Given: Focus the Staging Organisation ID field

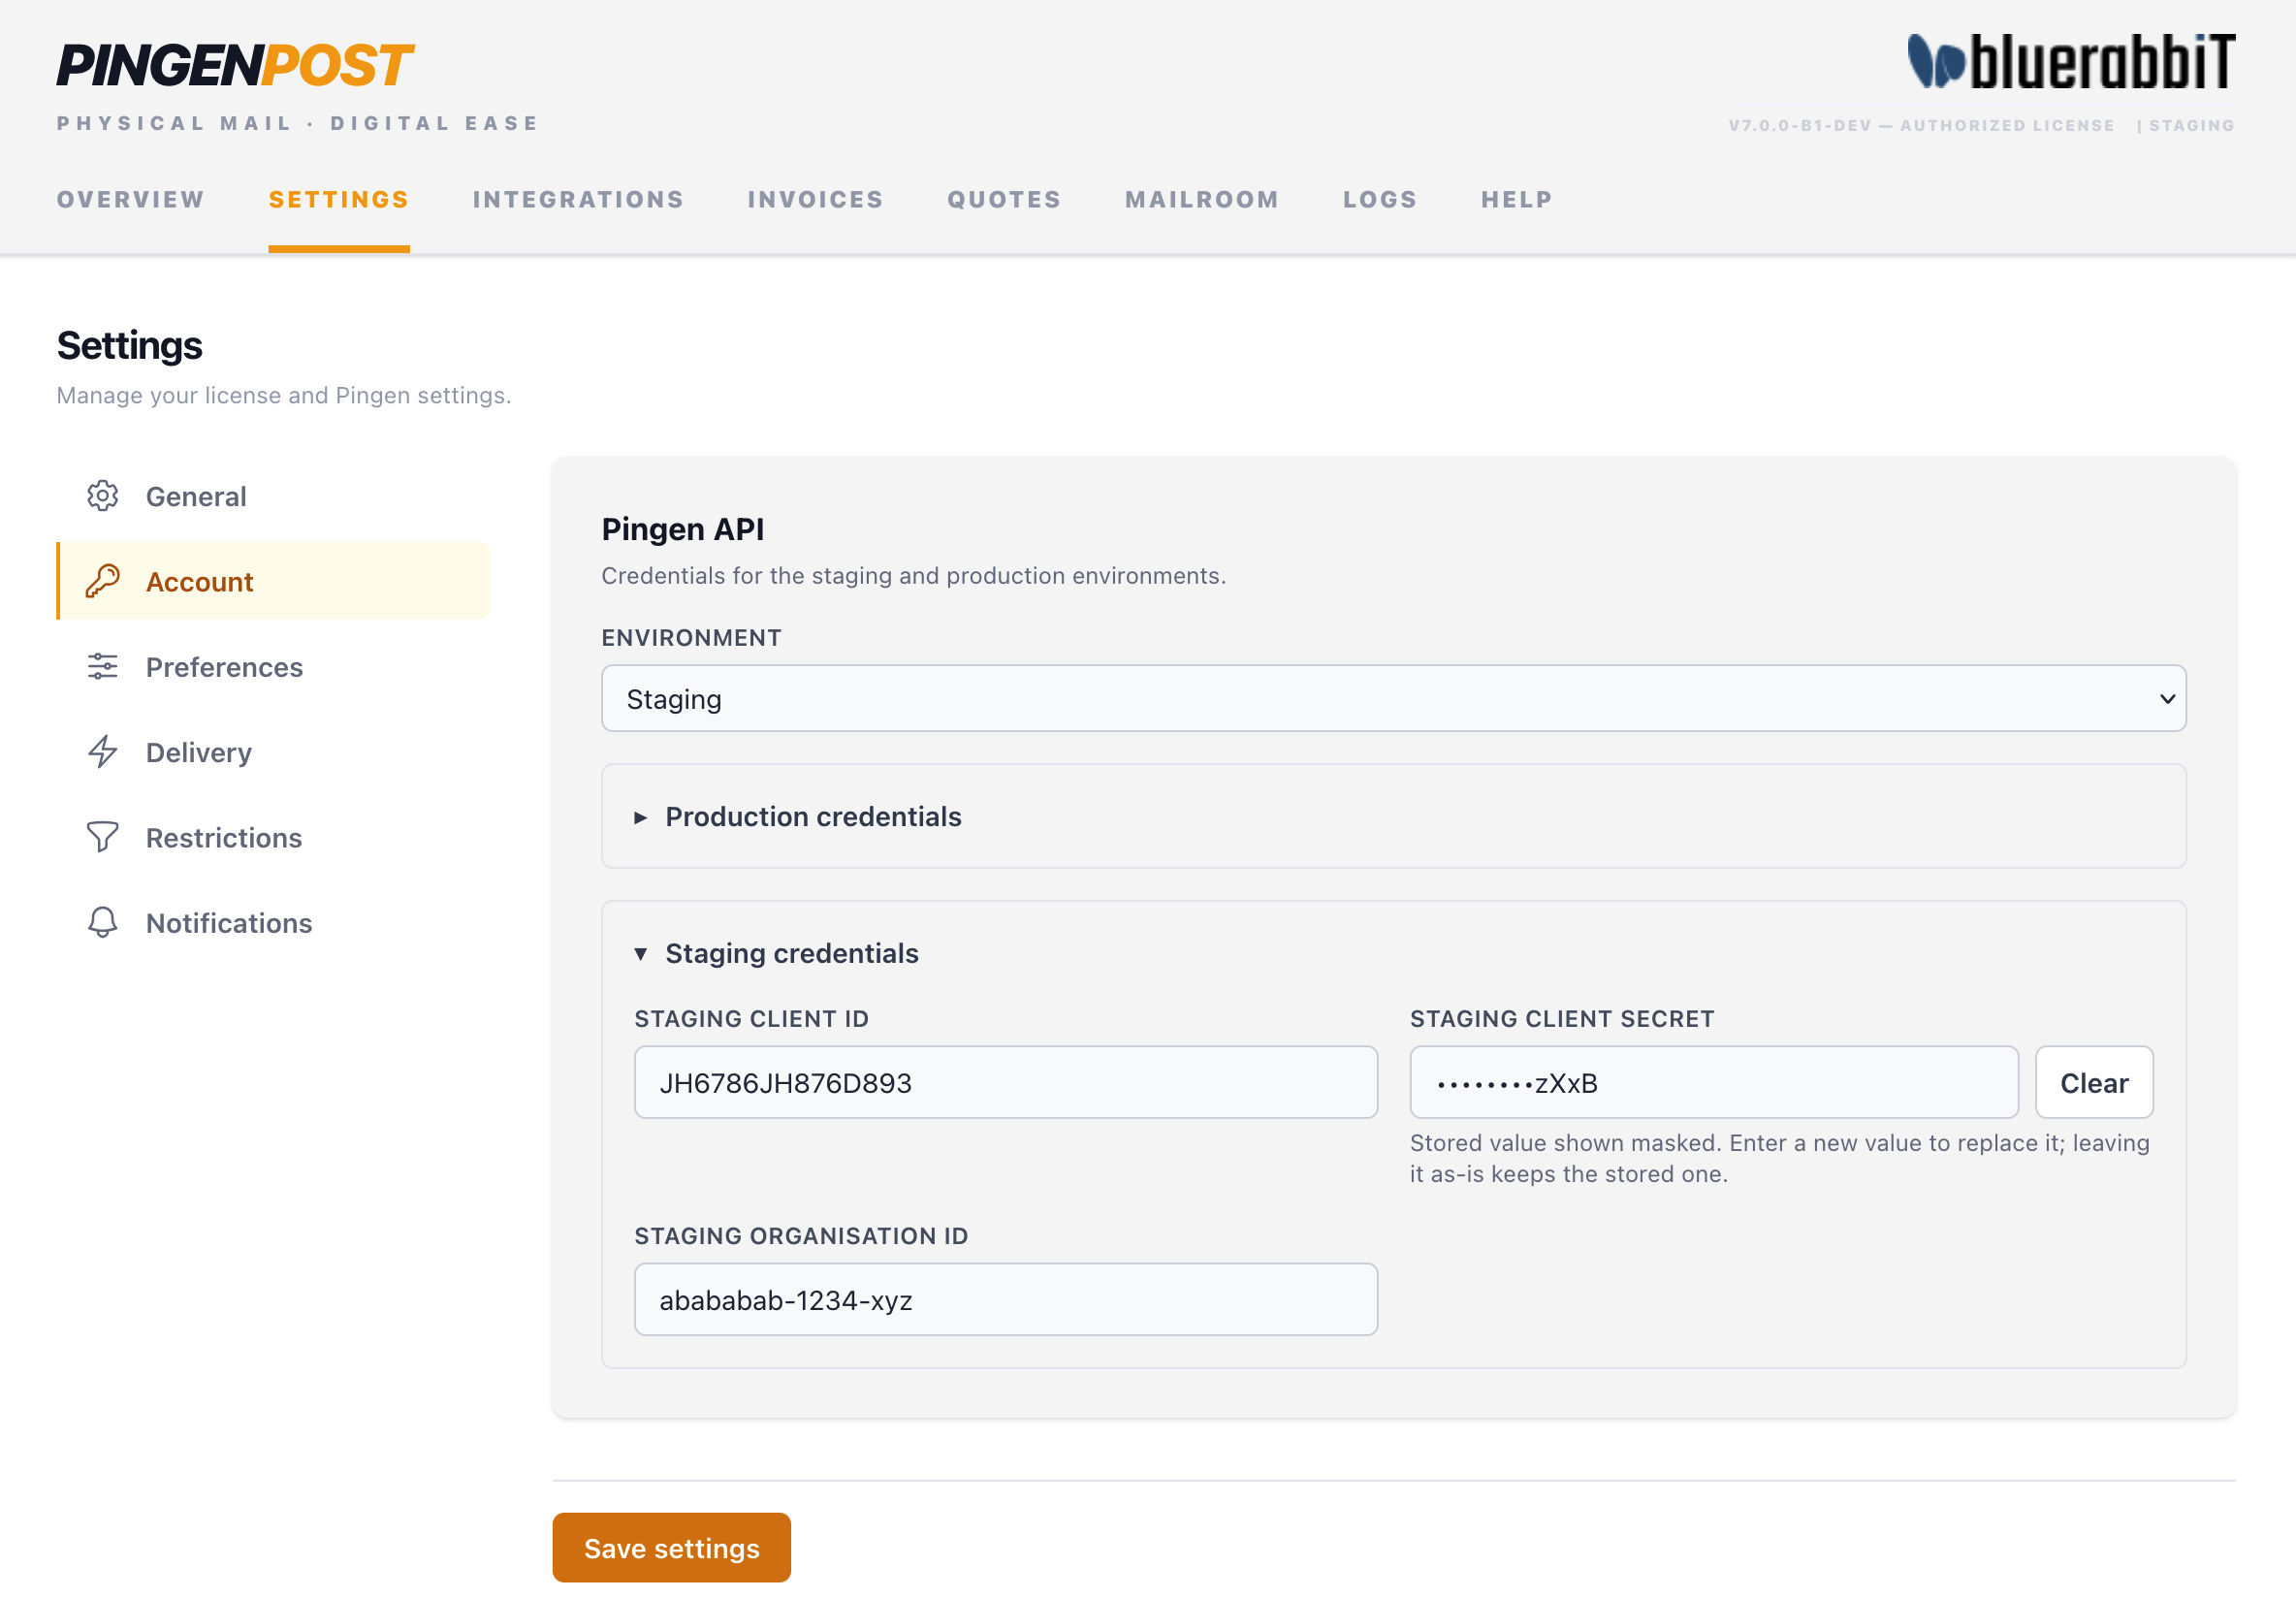Looking at the screenshot, I should [1006, 1299].
